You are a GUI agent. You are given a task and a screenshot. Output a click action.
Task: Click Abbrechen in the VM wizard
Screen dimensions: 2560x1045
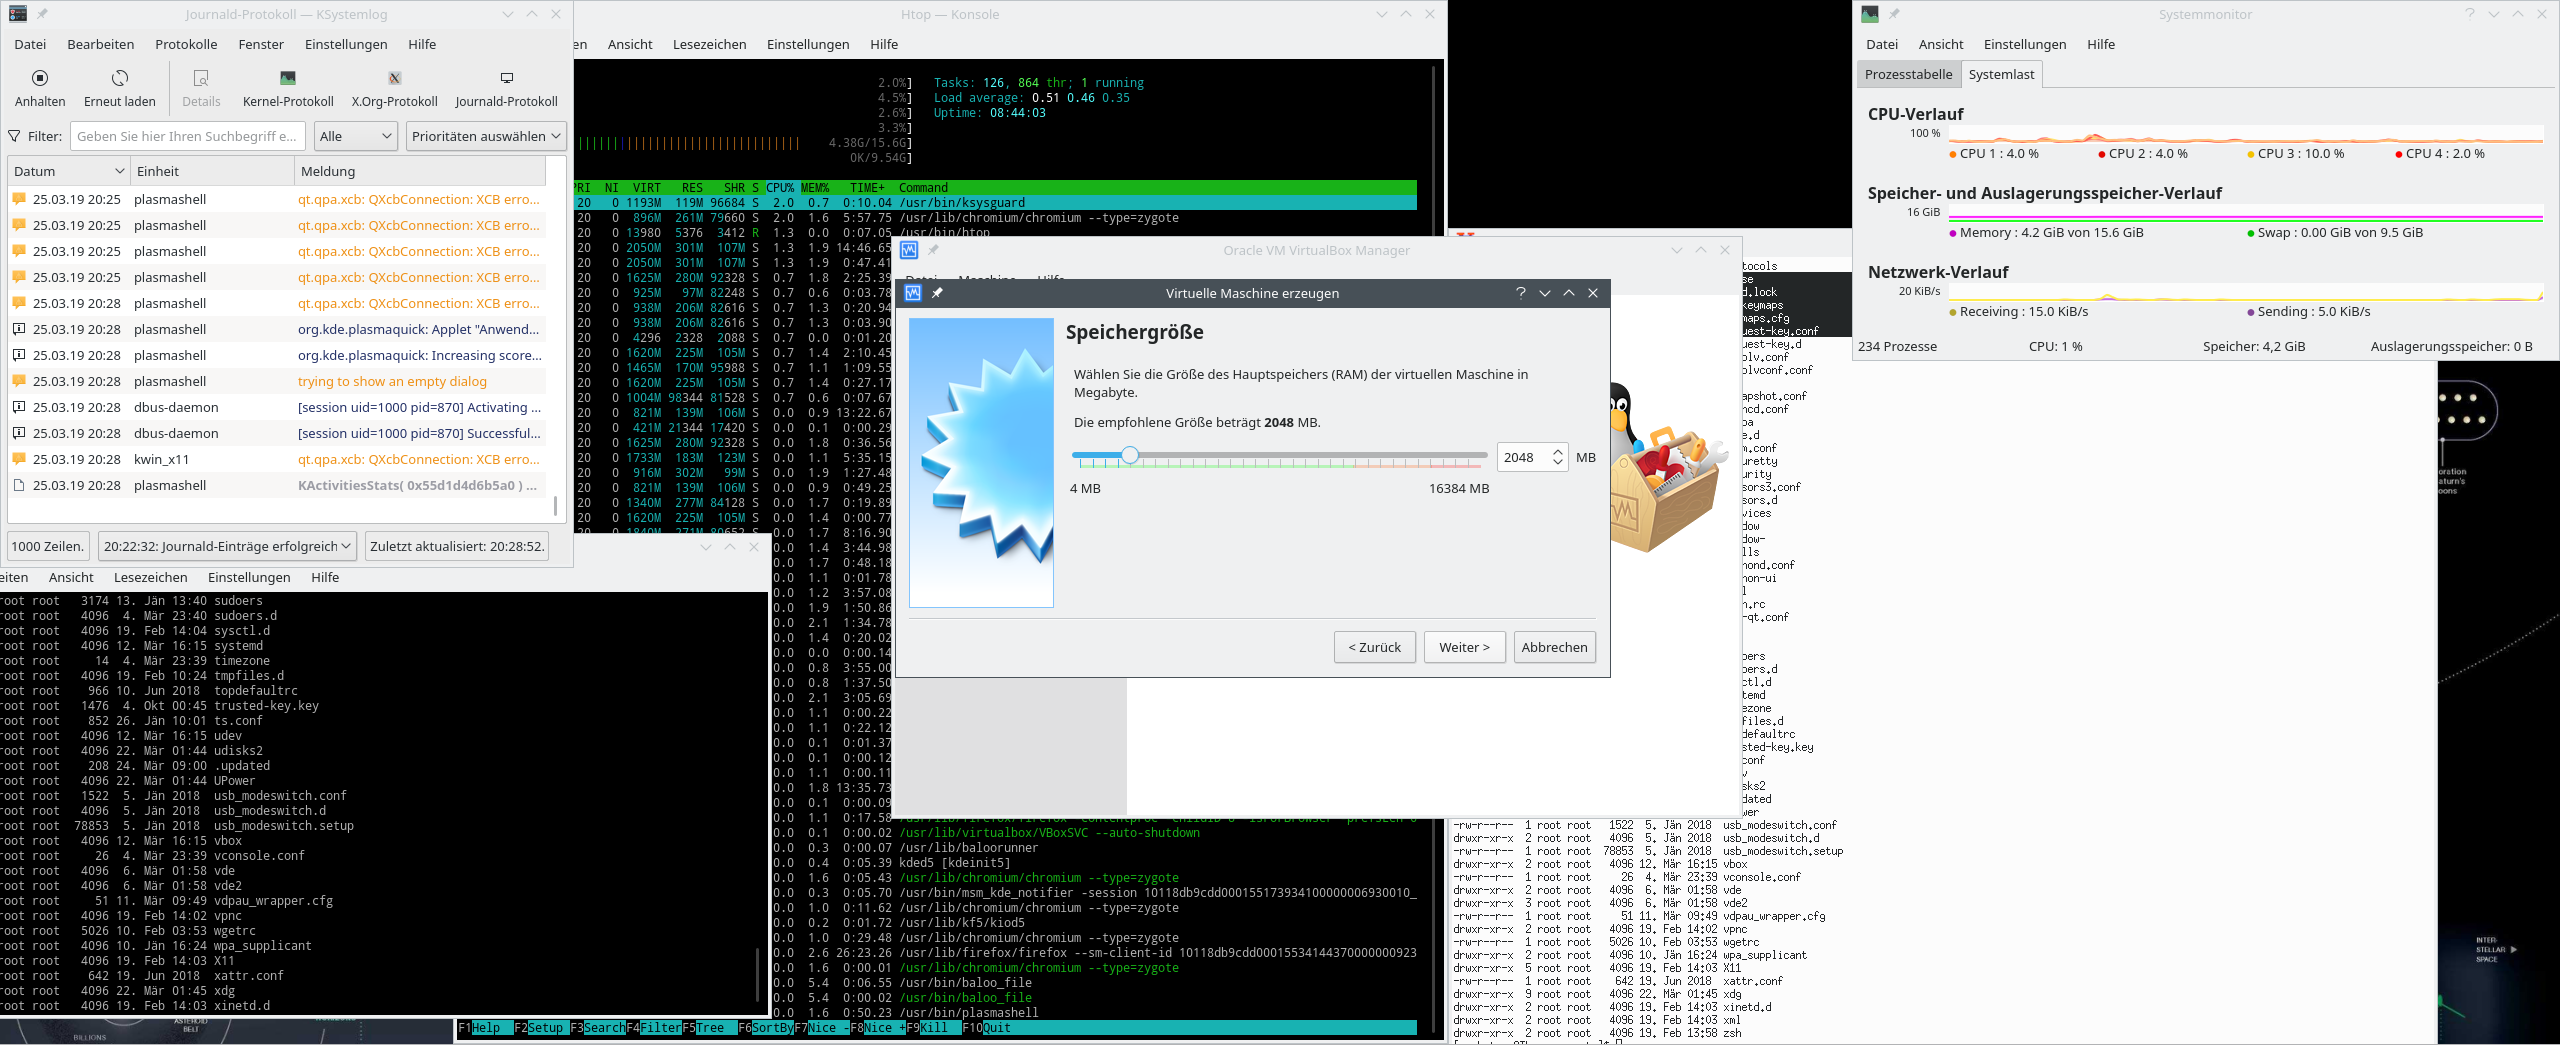1554,647
